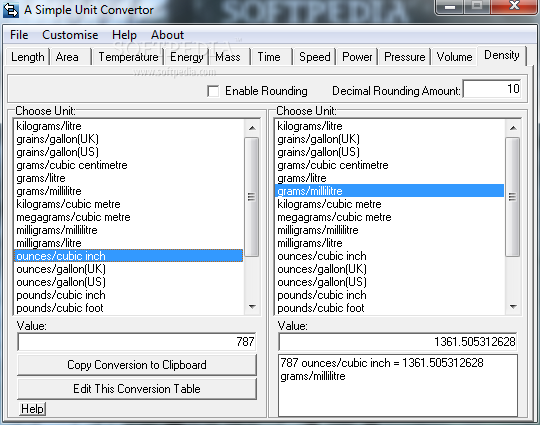Select pounds/cubic inch in right list
The height and width of the screenshot is (425, 540).
tap(390, 295)
